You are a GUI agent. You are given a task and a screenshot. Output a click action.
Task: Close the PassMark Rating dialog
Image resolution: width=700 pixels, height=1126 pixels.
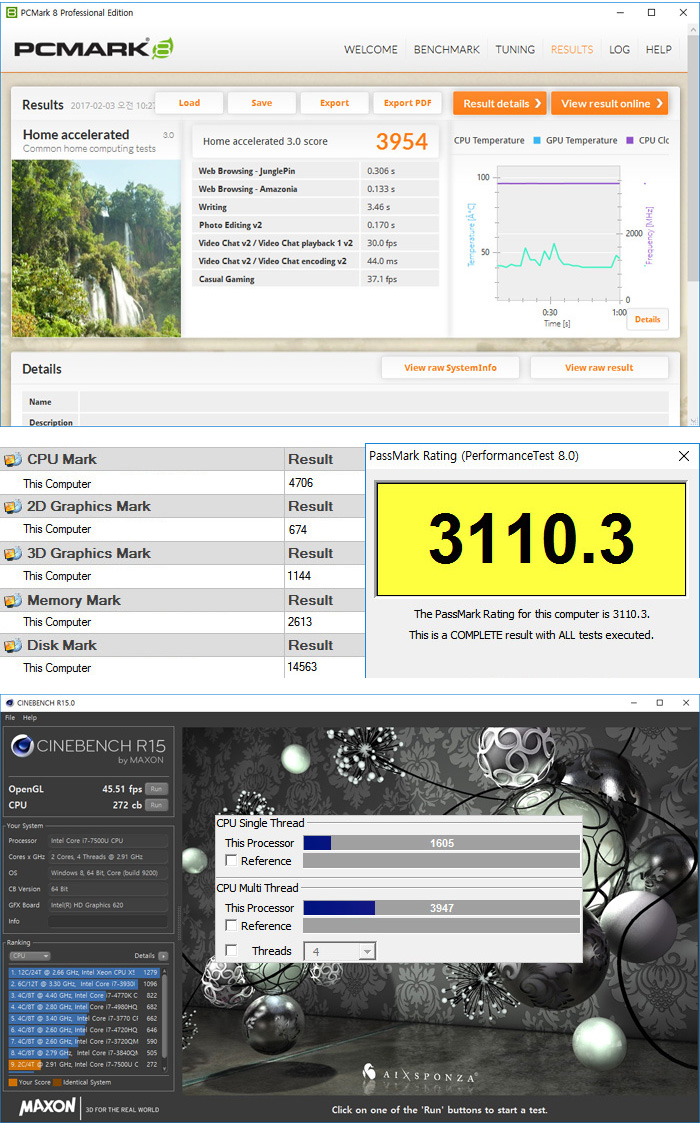[x=684, y=456]
